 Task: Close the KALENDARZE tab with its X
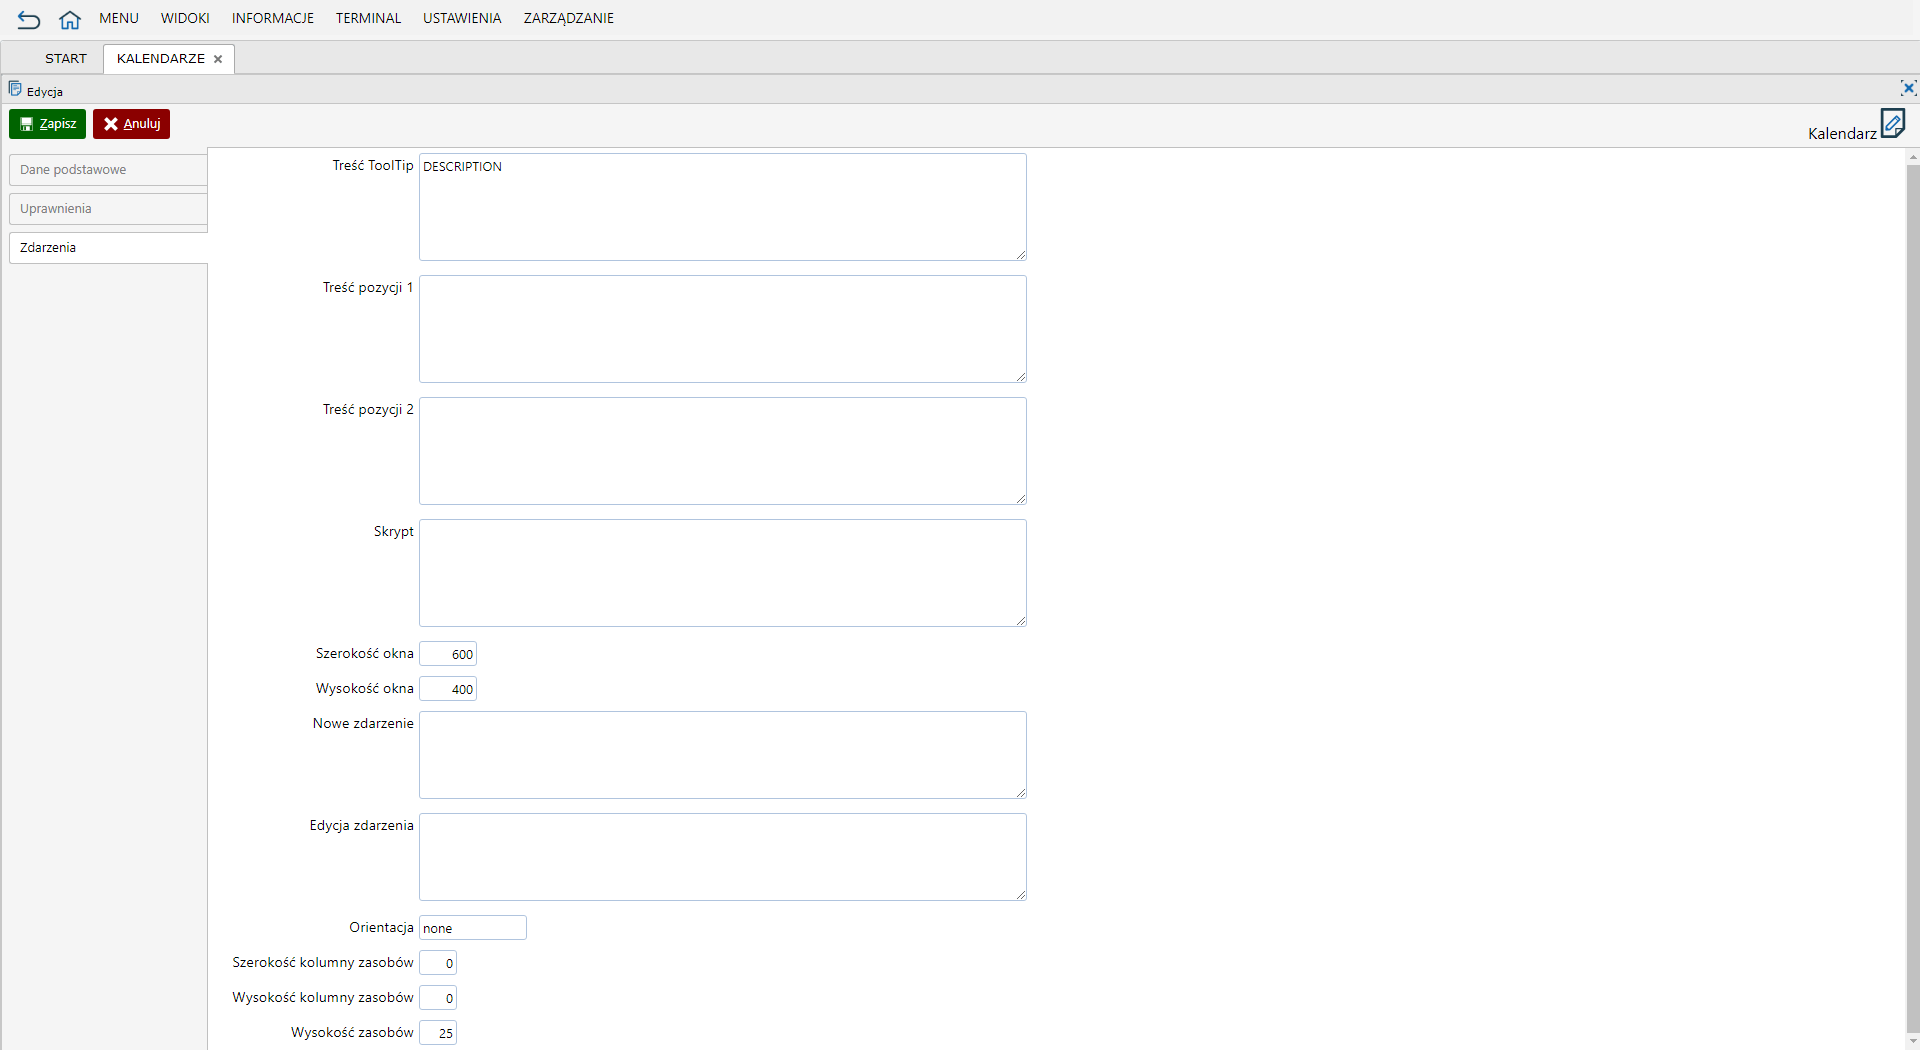coord(218,59)
